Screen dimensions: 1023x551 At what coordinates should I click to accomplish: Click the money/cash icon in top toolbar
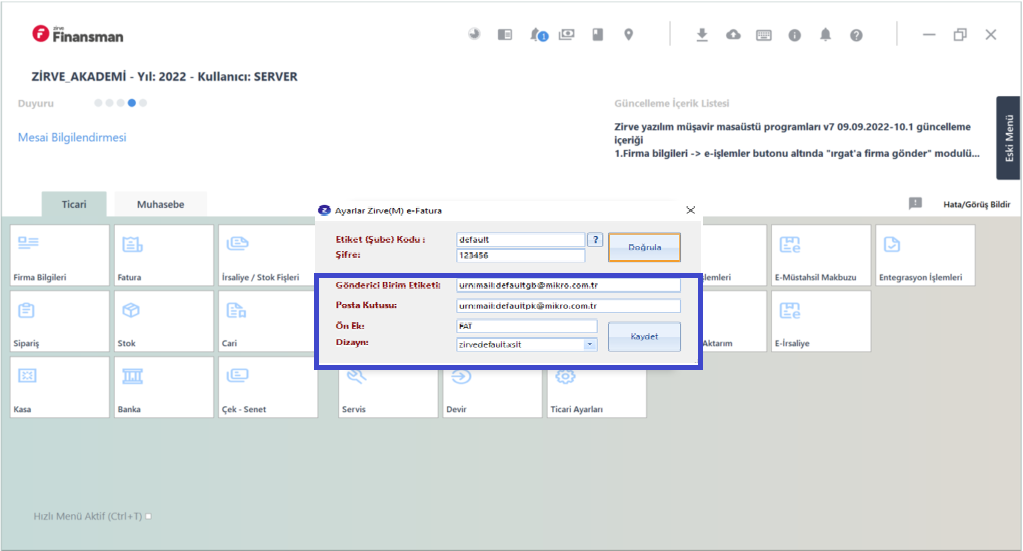(567, 35)
